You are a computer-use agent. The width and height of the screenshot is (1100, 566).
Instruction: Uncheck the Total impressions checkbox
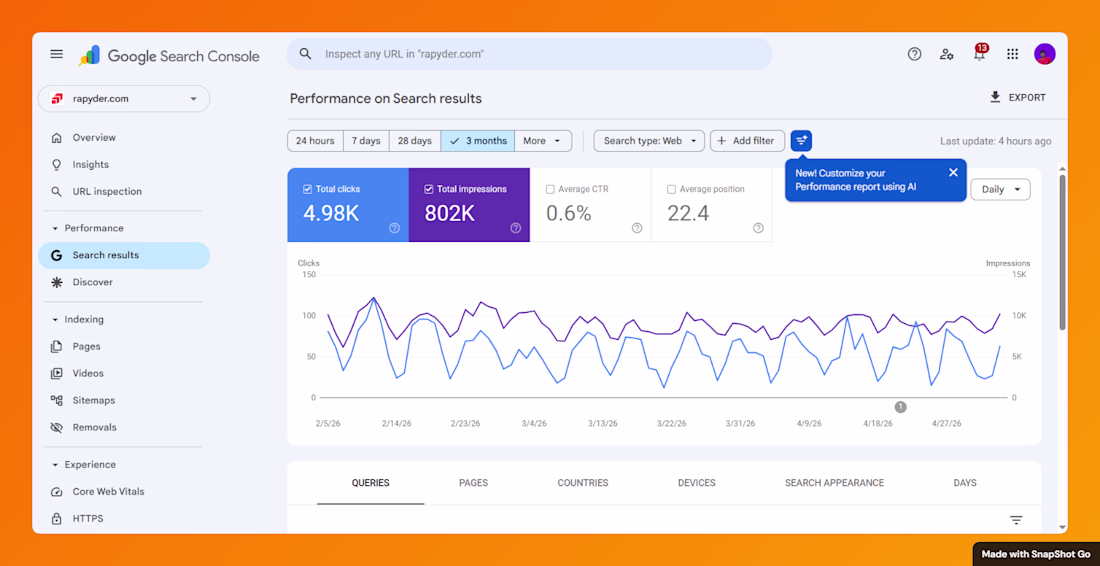429,189
